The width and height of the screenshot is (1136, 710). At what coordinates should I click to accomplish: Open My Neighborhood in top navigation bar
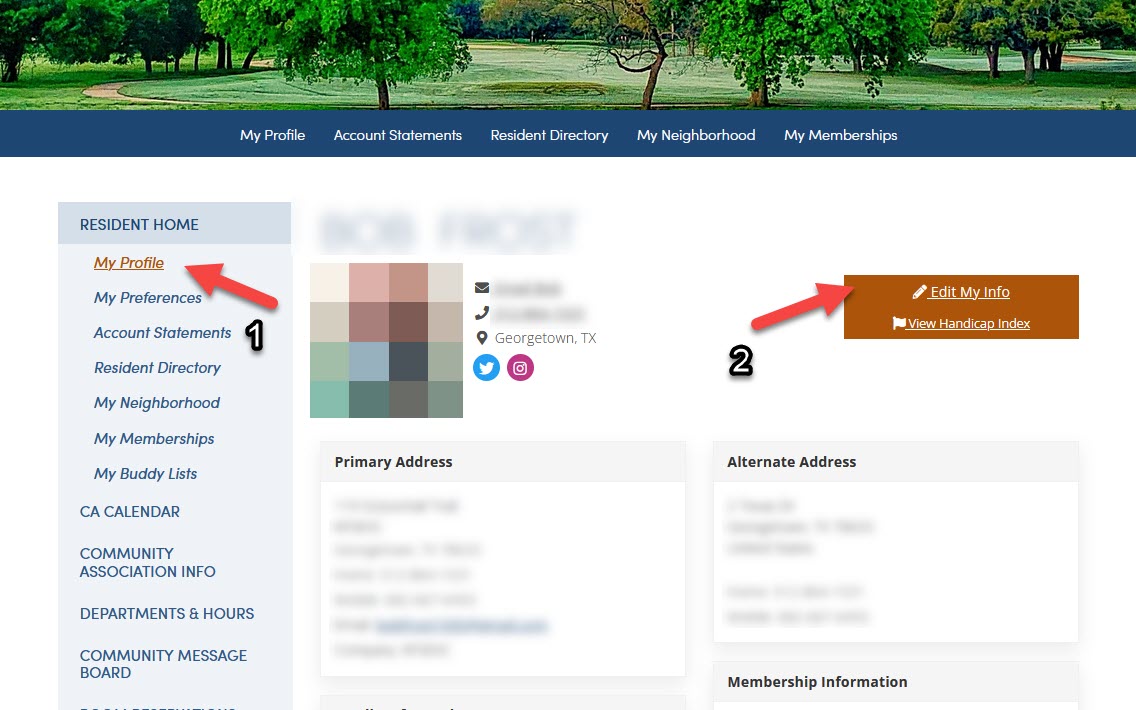click(x=696, y=135)
